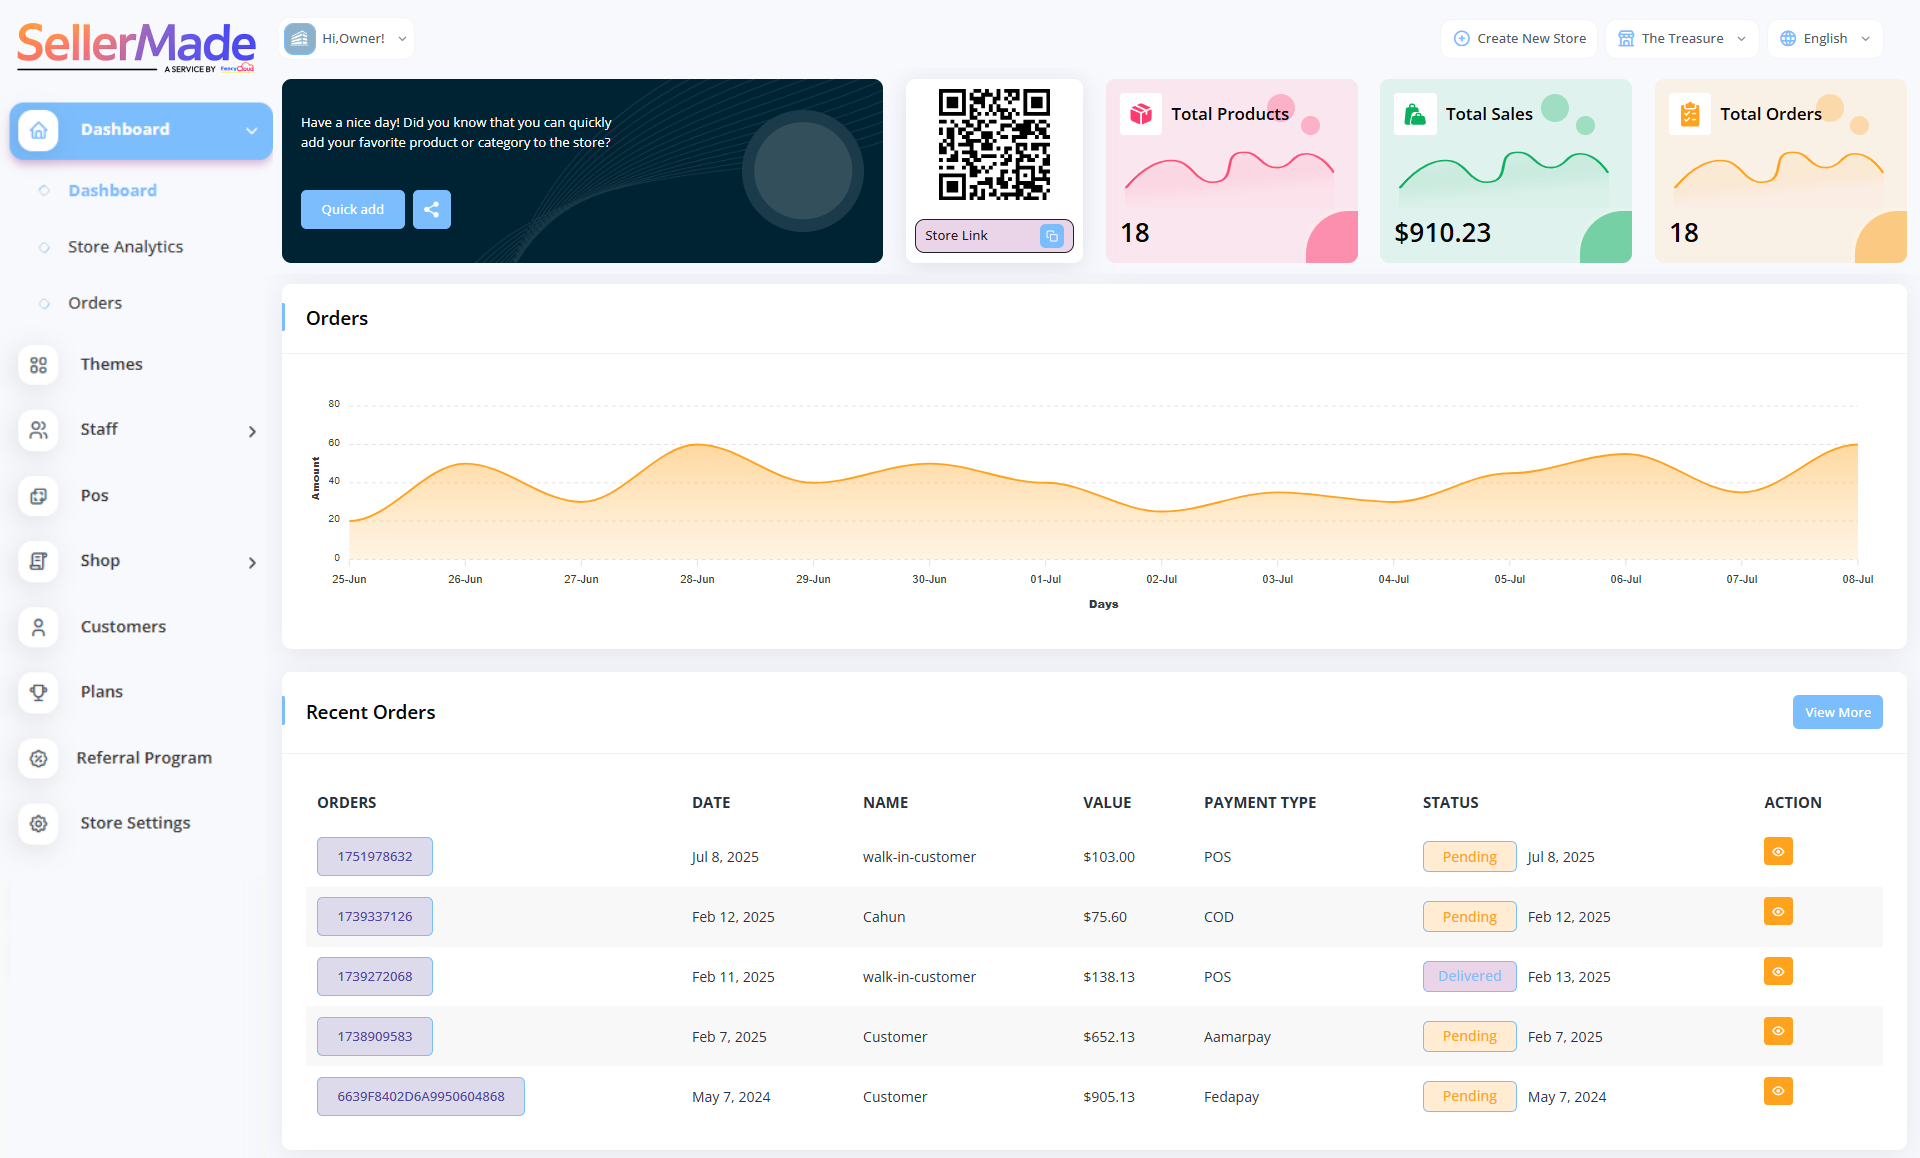The image size is (1920, 1158).
Task: Open The Treasure store dropdown
Action: pyautogui.click(x=1682, y=39)
